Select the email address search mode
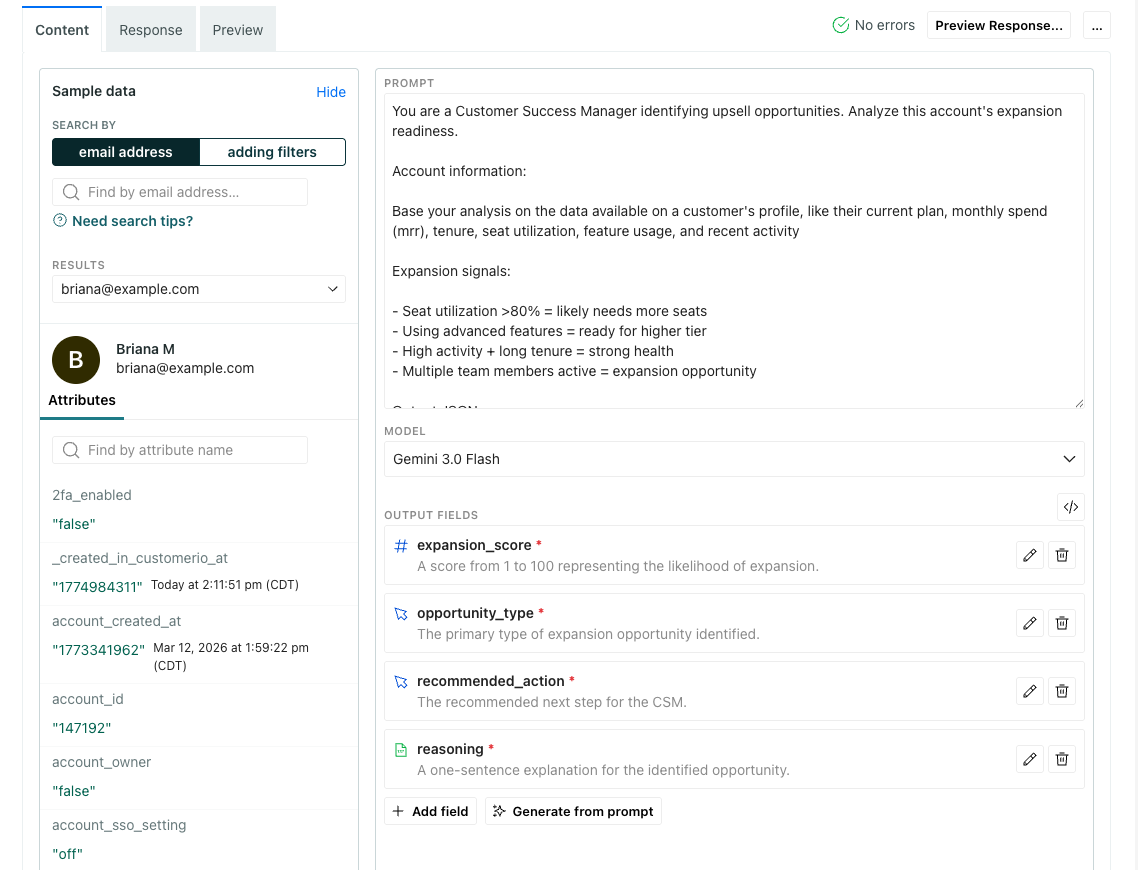 click(x=126, y=152)
